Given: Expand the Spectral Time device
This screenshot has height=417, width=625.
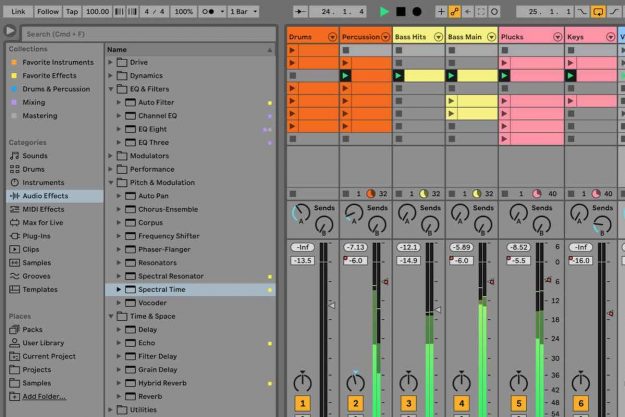Looking at the screenshot, I should coord(119,289).
